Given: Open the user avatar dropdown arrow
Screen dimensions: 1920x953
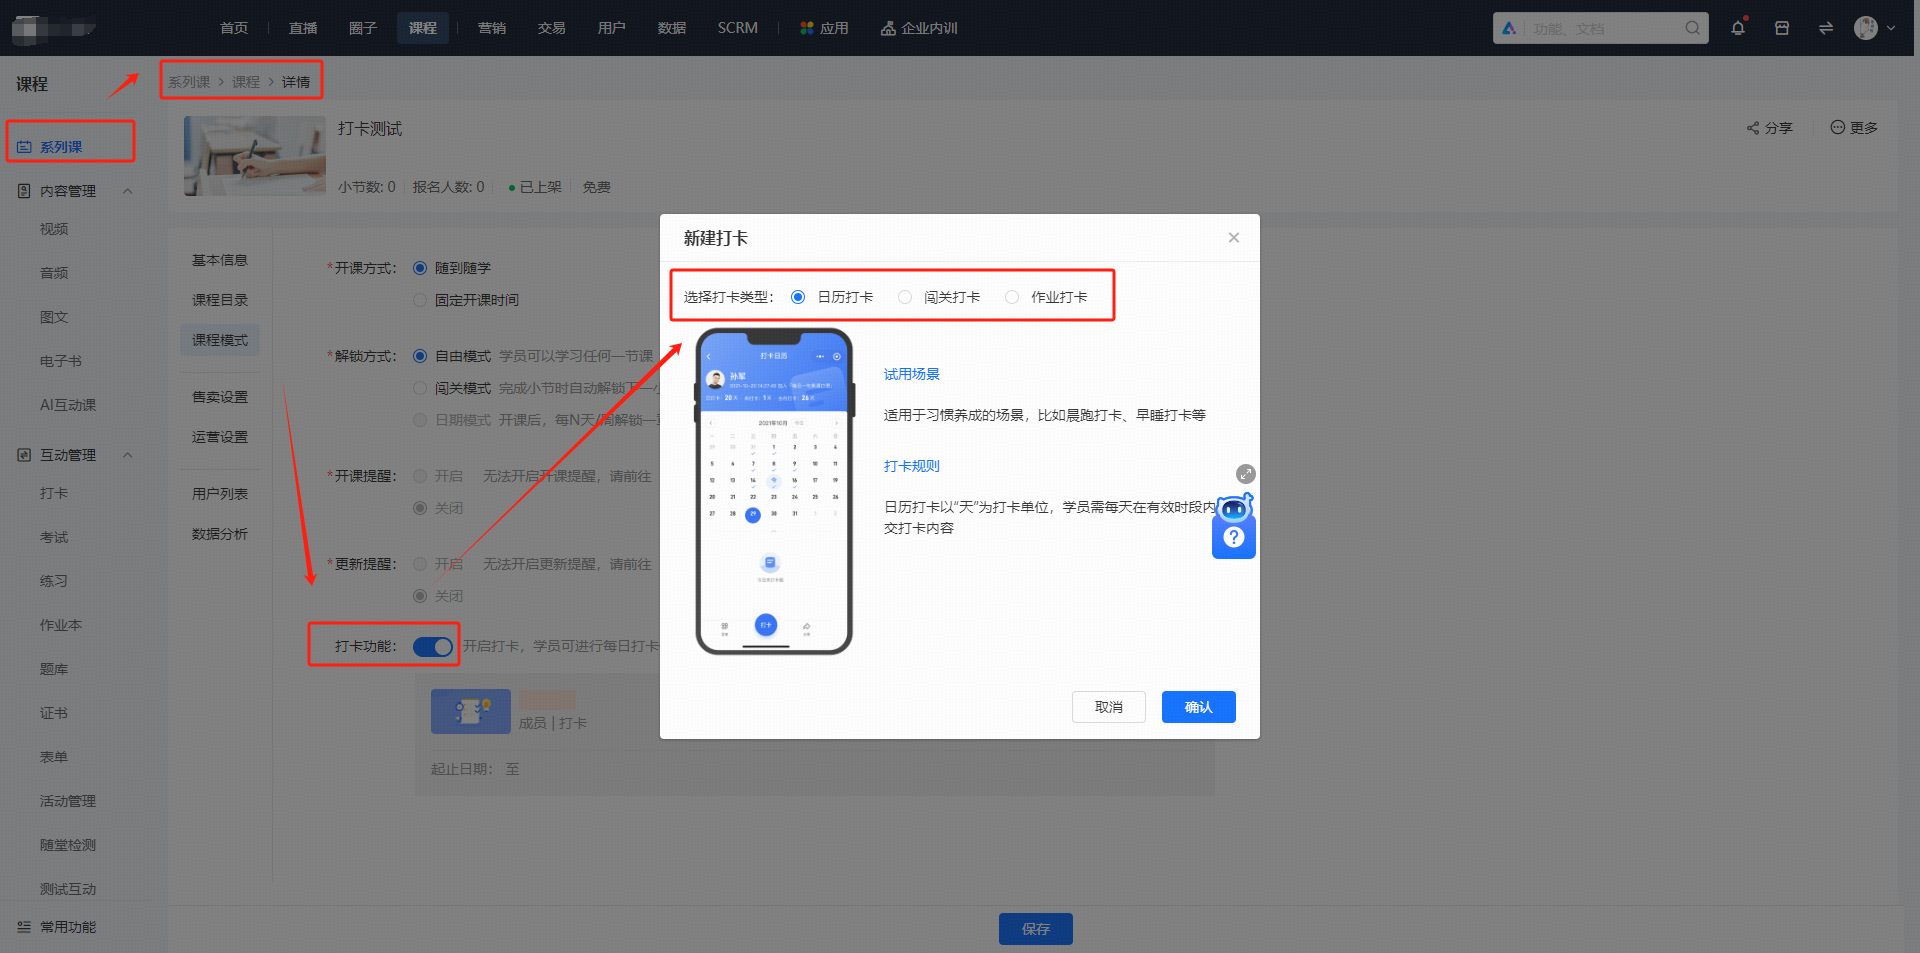Looking at the screenshot, I should 1891,28.
